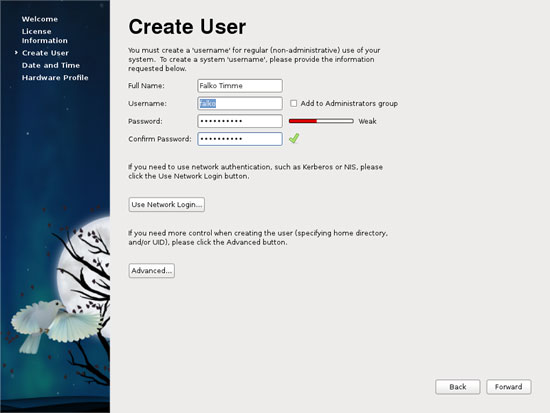Jump to Hardware Profile step in sidebar
Viewport: 550px width, 413px height.
55,78
